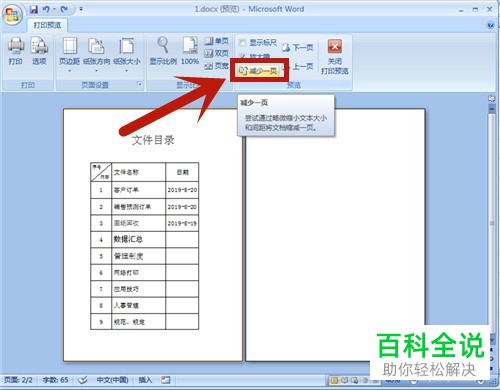This screenshot has width=500, height=390.
Task: Click the 显示比例 magnifier zoom button
Action: tap(163, 51)
